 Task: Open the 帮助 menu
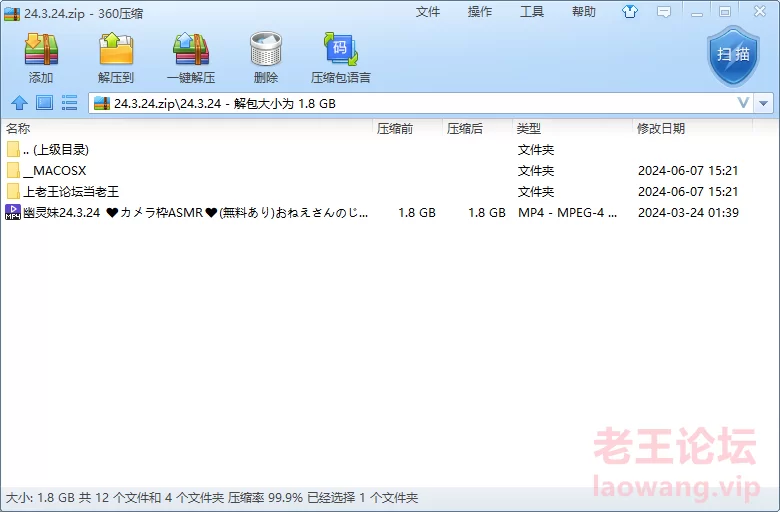584,12
